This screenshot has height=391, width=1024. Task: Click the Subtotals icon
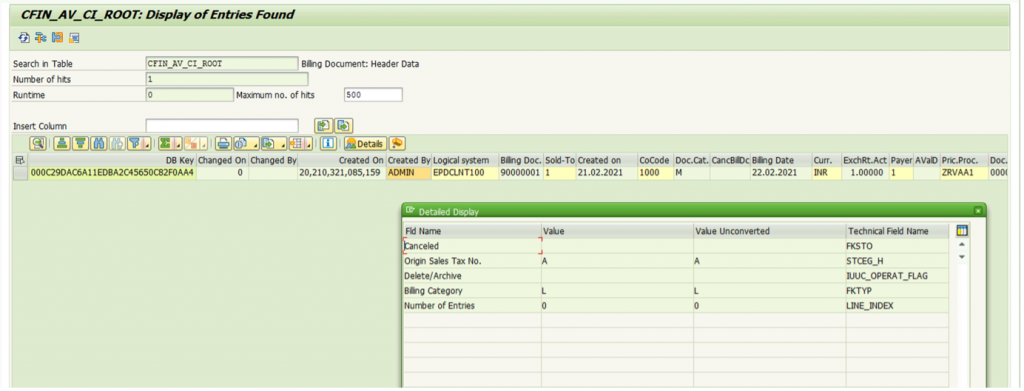[x=192, y=143]
